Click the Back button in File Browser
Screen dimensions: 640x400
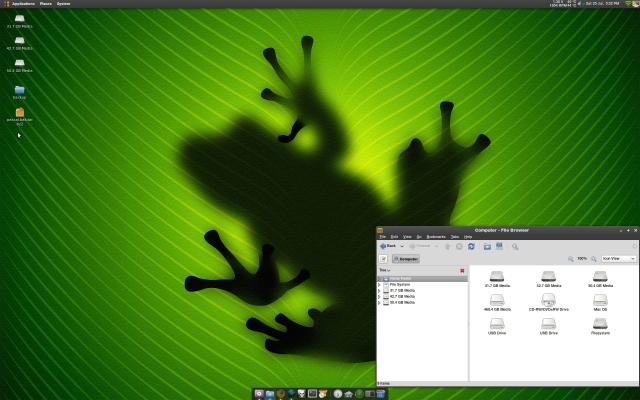click(388, 246)
